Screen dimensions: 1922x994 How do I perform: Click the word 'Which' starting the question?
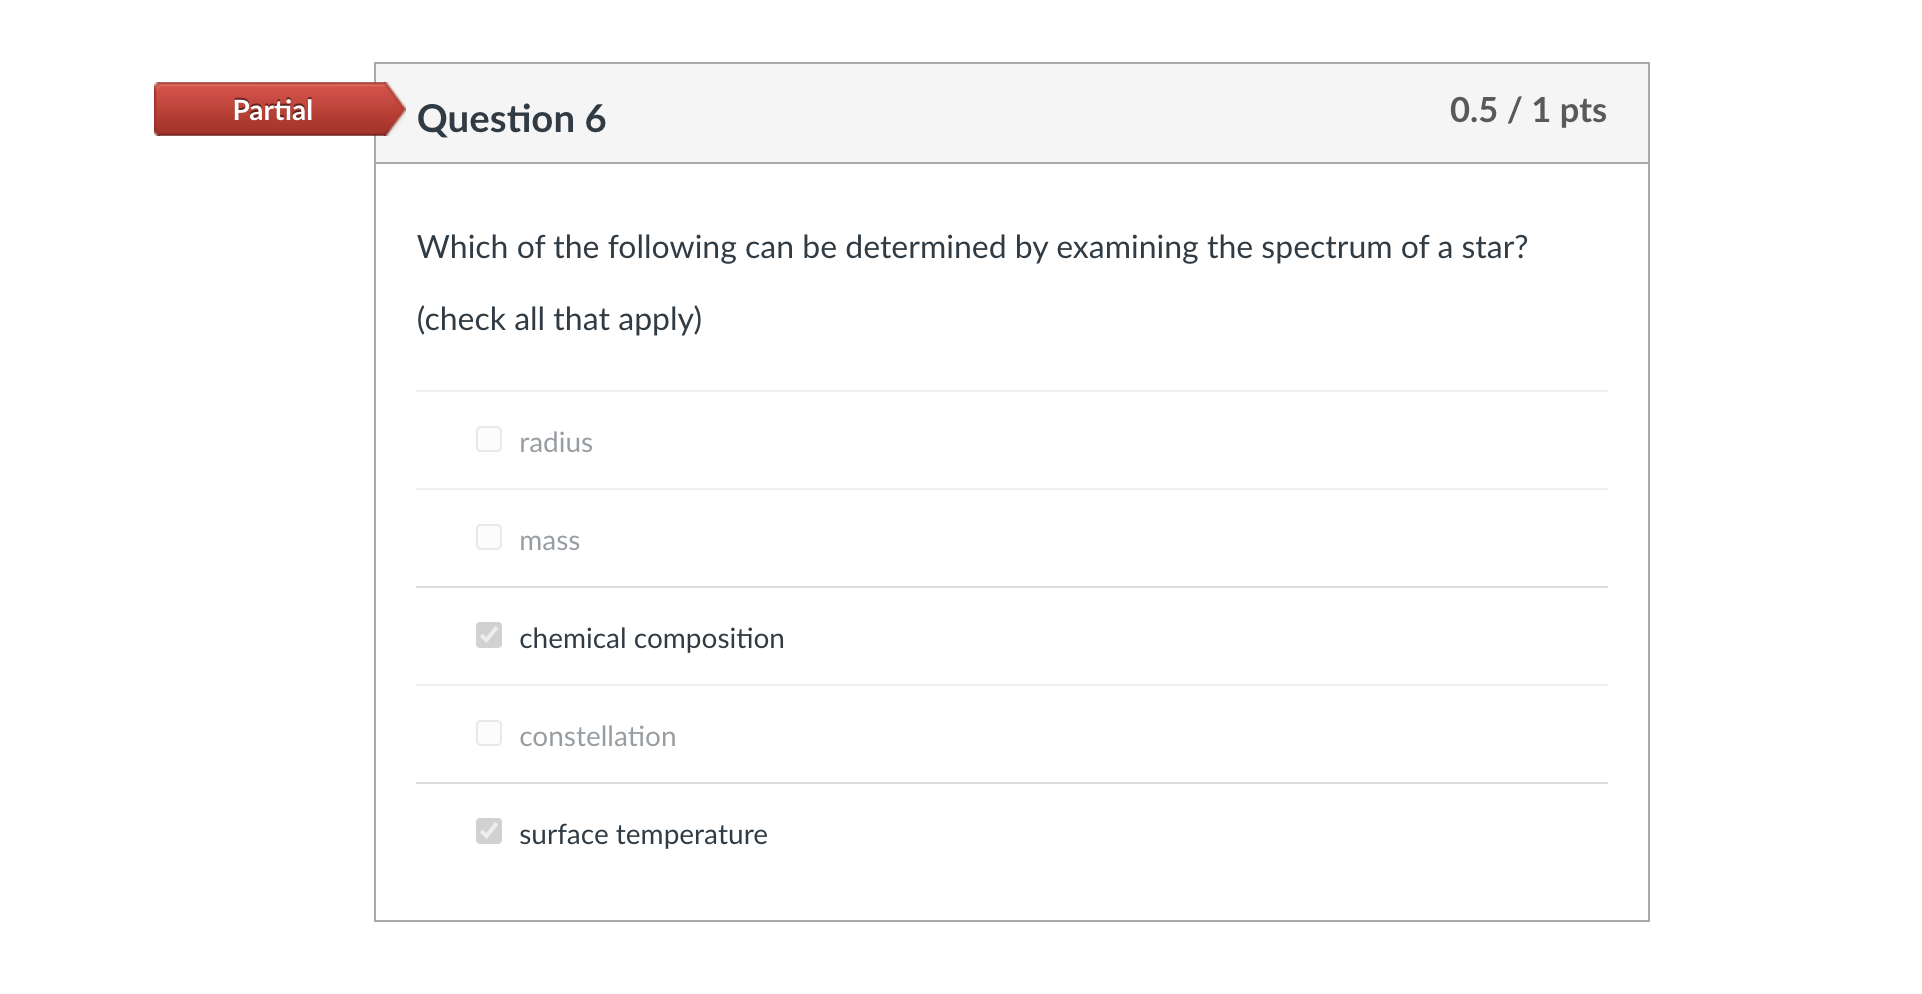click(462, 247)
